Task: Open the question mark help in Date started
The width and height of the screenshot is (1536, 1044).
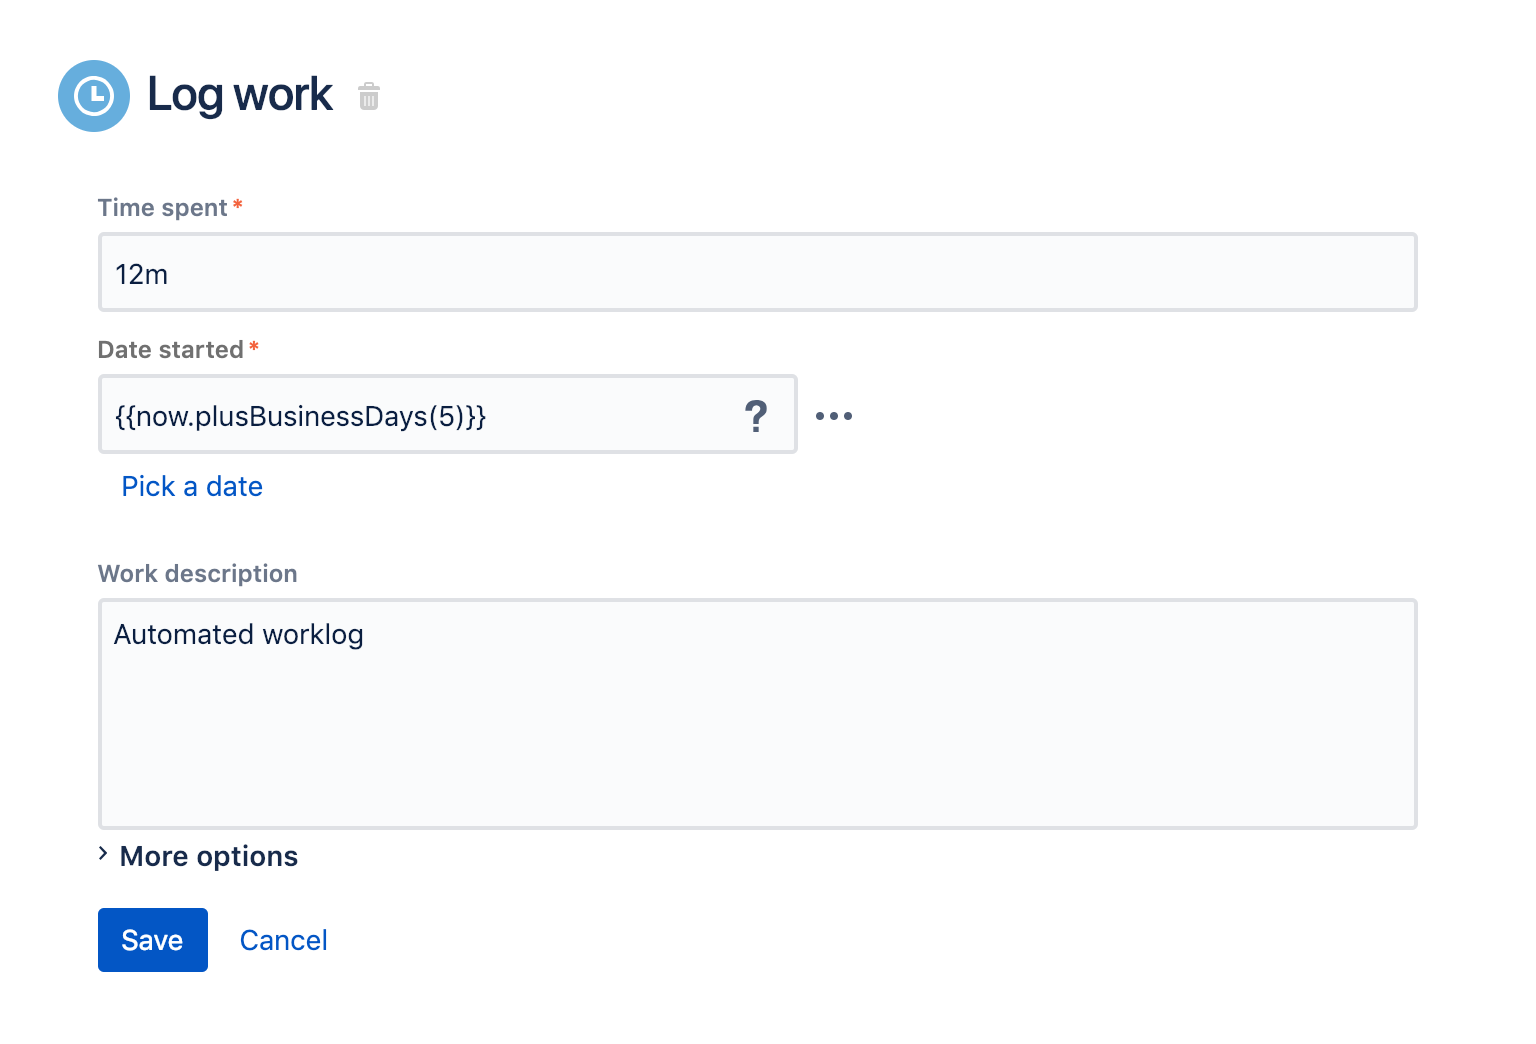Action: pos(756,416)
